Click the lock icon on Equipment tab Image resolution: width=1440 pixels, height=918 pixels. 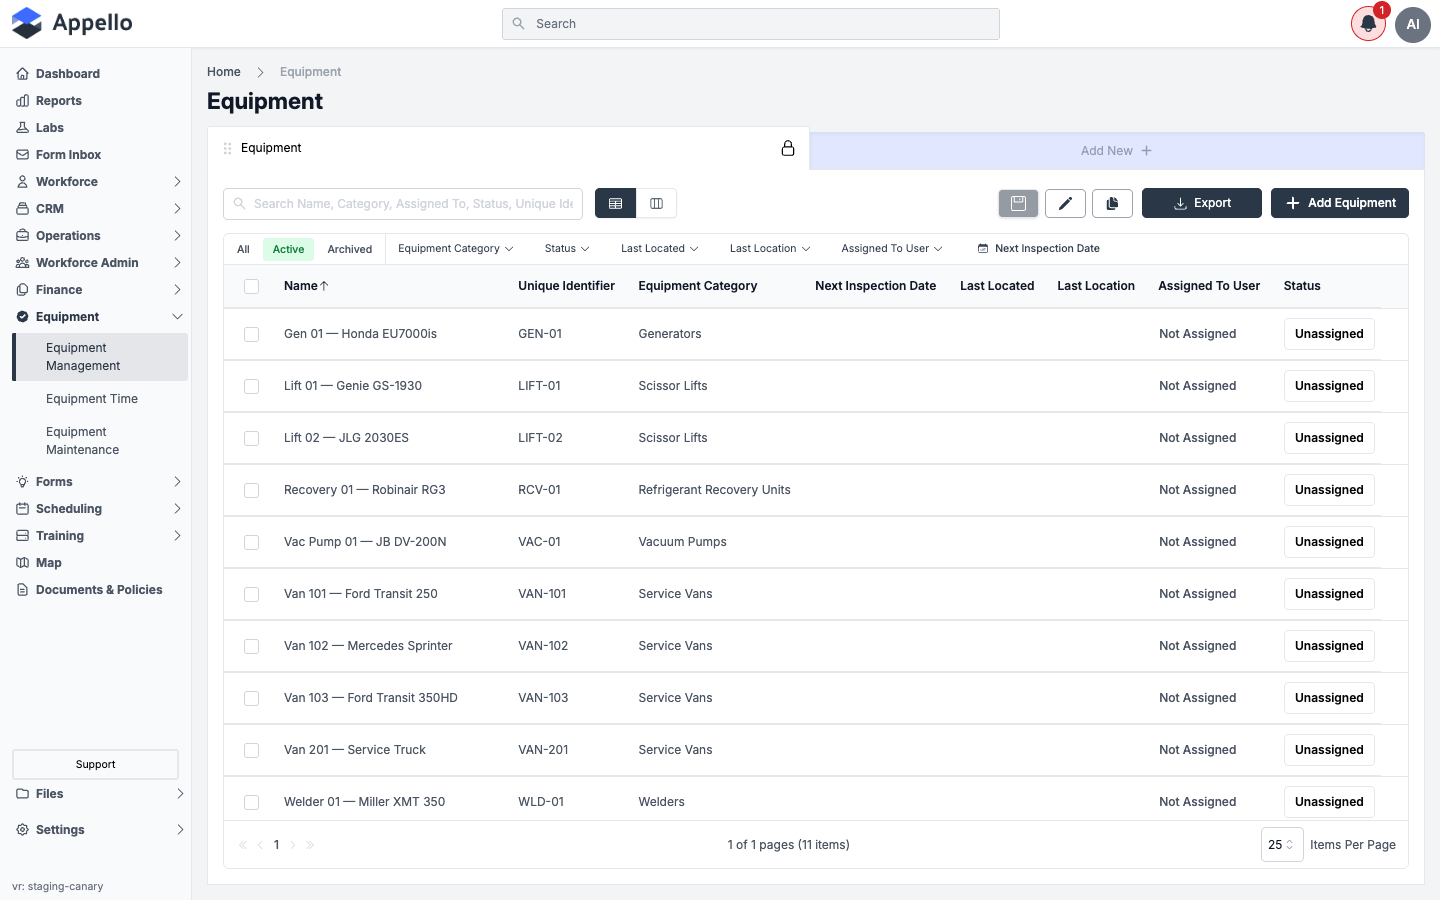[x=788, y=148]
